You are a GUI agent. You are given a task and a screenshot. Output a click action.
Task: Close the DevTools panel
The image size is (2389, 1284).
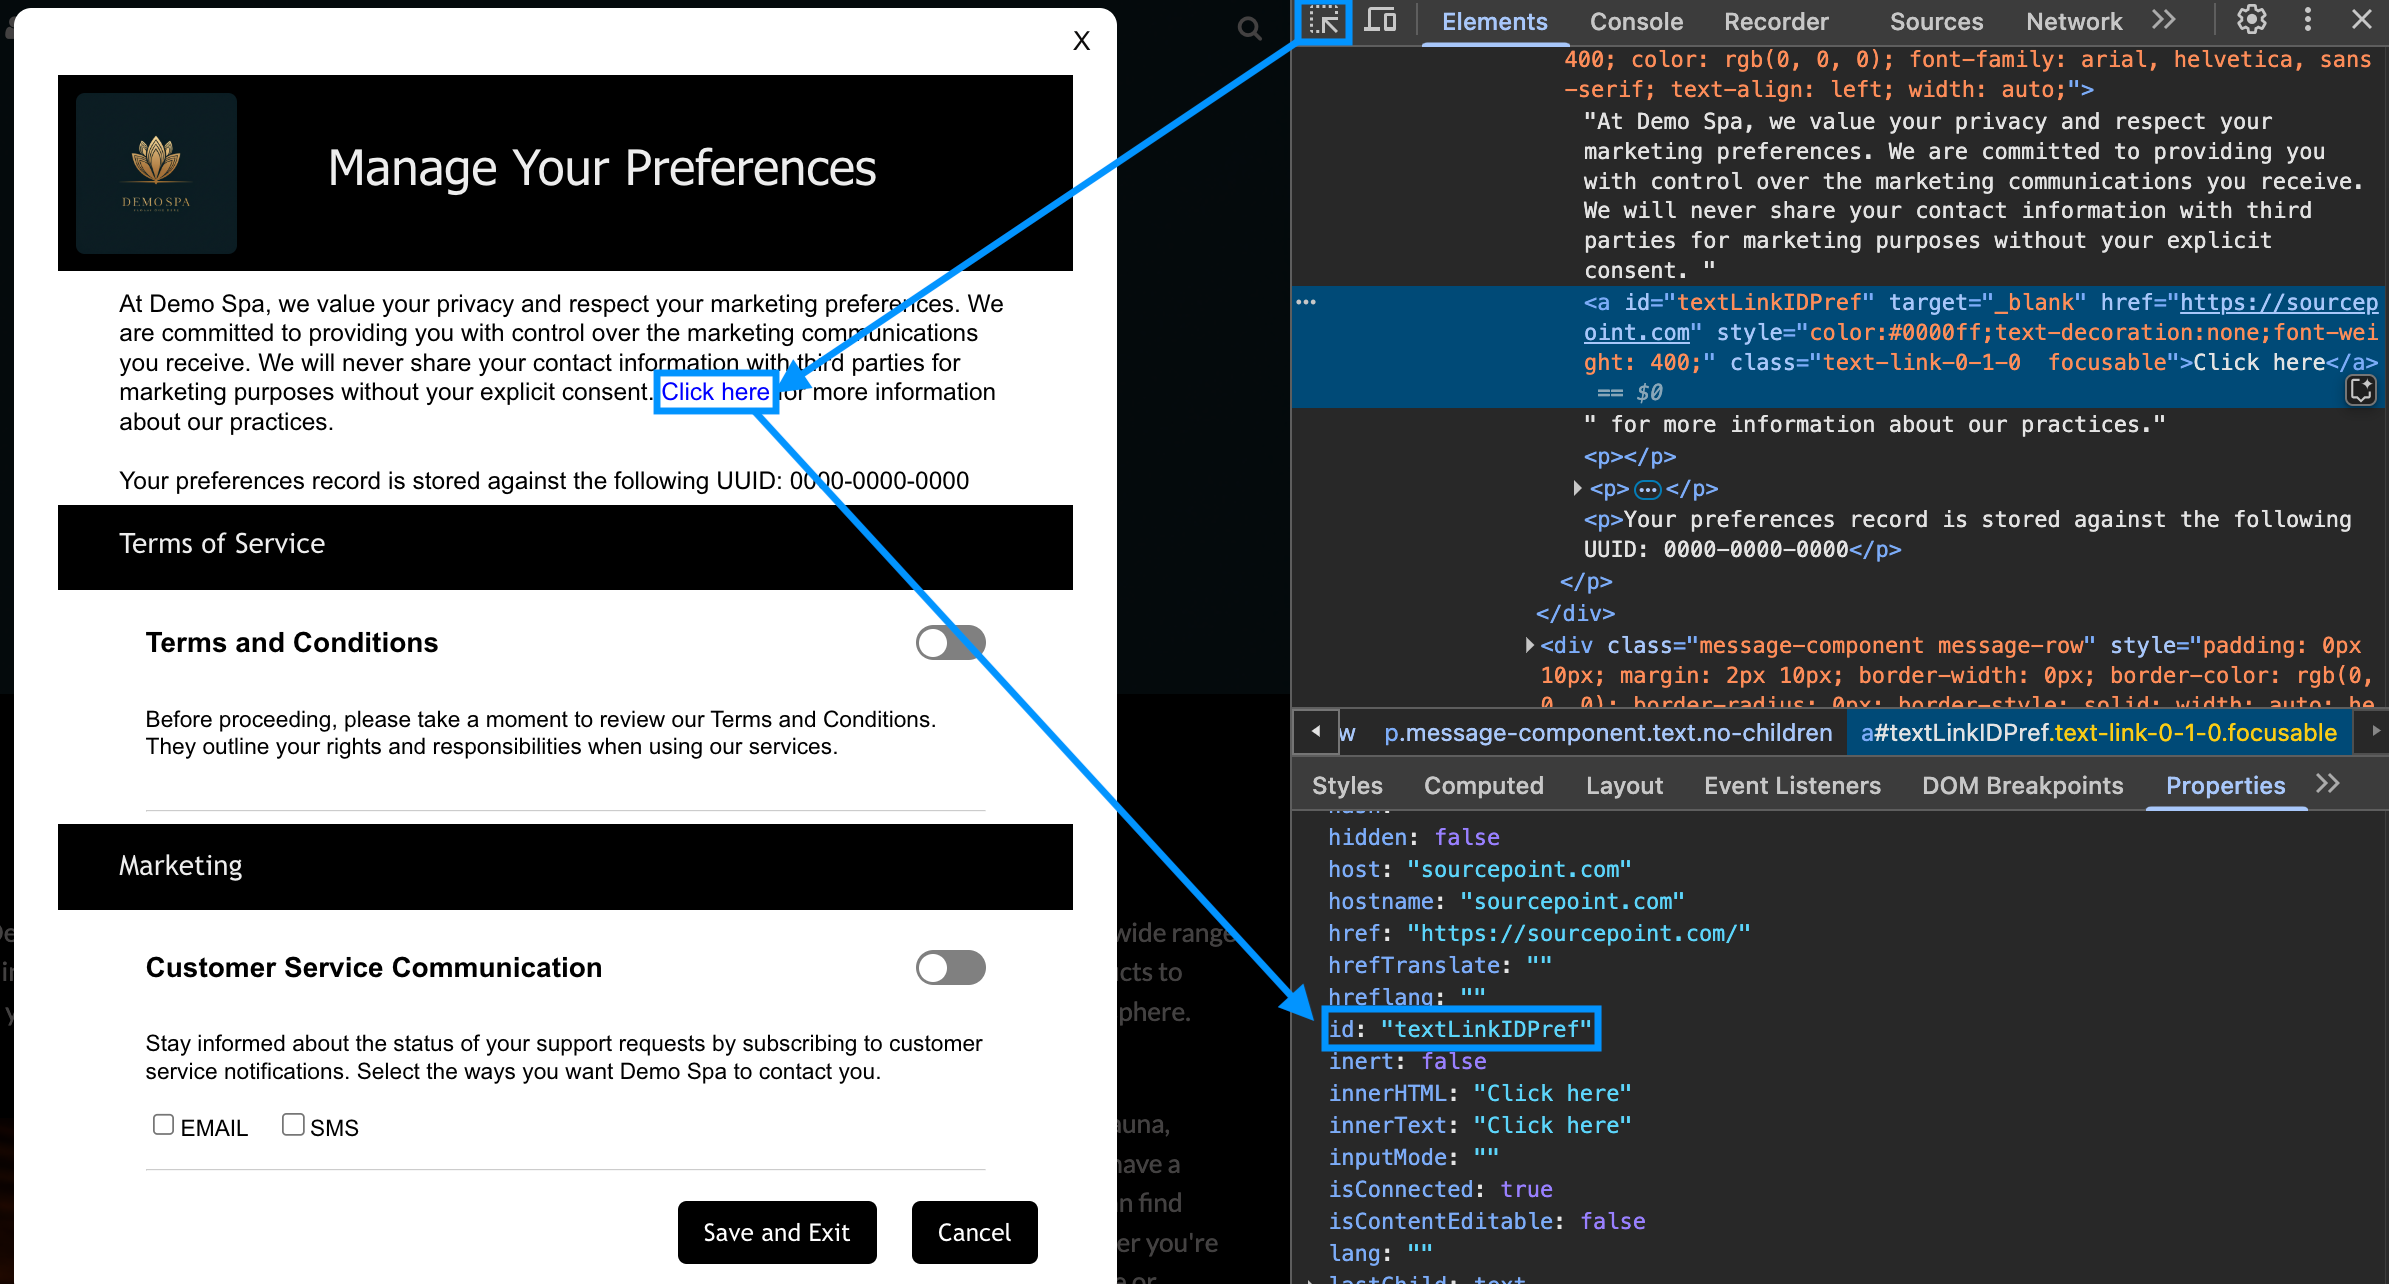tap(2362, 20)
